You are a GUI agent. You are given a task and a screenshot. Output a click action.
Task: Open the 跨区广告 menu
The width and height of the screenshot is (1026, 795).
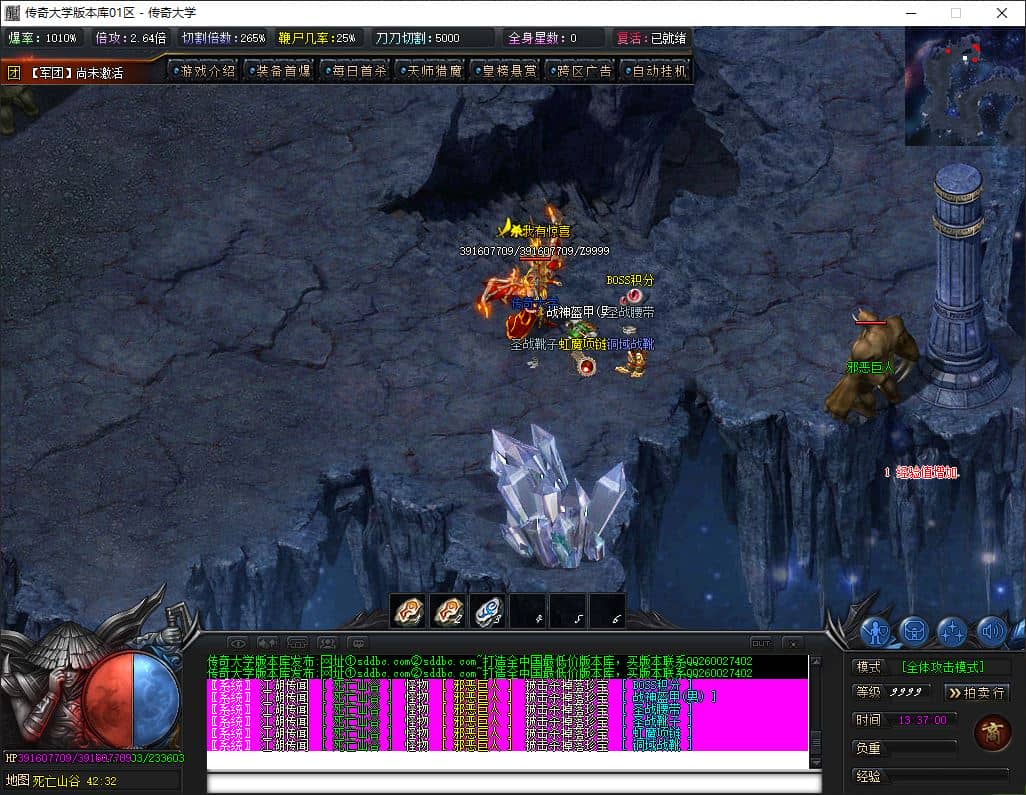pyautogui.click(x=581, y=71)
